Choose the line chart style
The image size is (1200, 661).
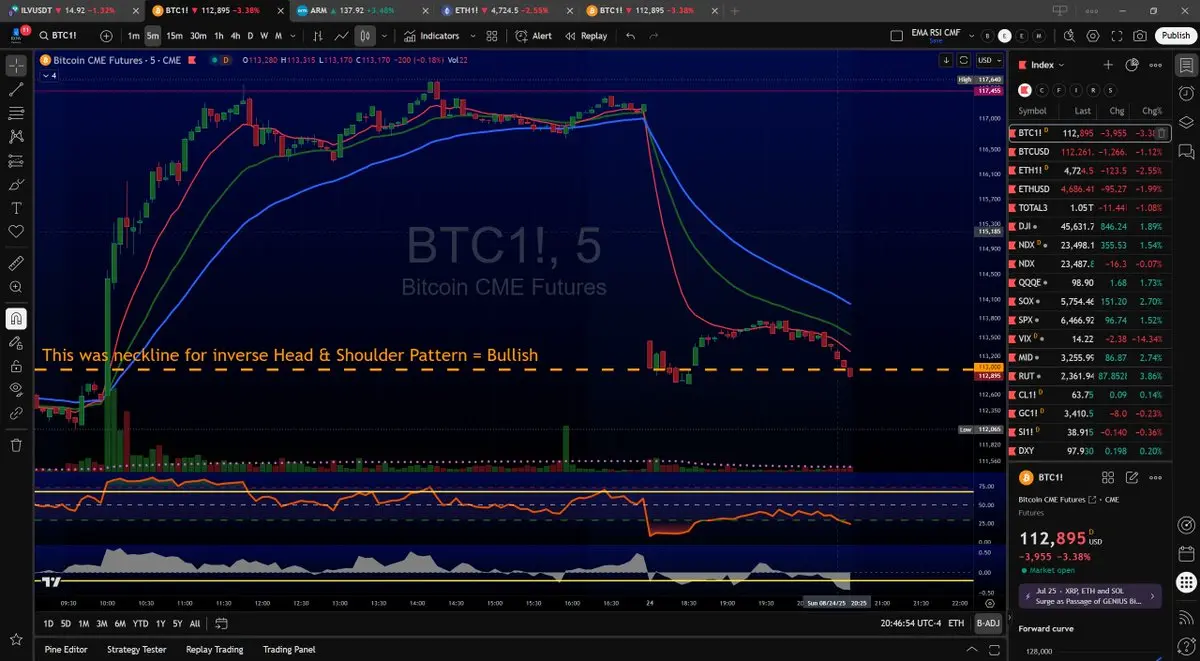click(342, 36)
